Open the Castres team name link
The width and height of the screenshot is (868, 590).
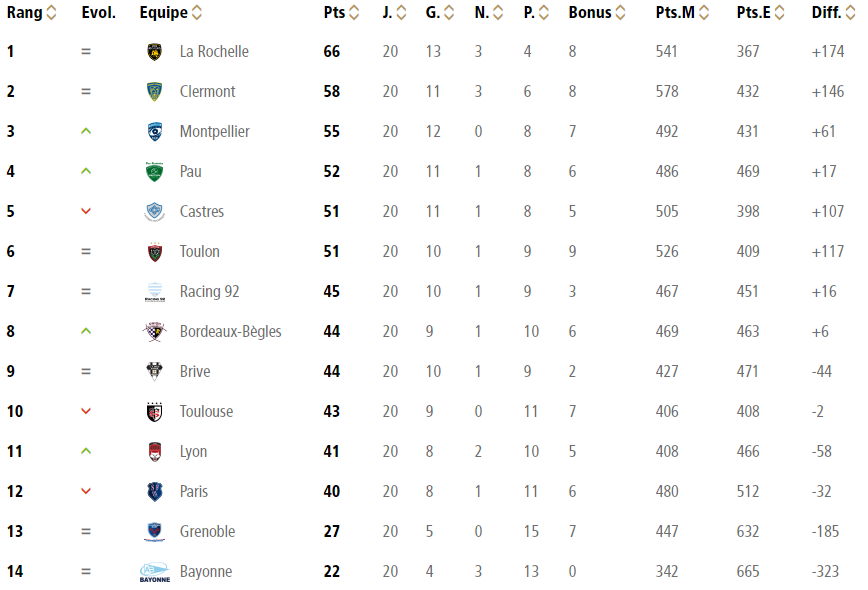[x=202, y=211]
